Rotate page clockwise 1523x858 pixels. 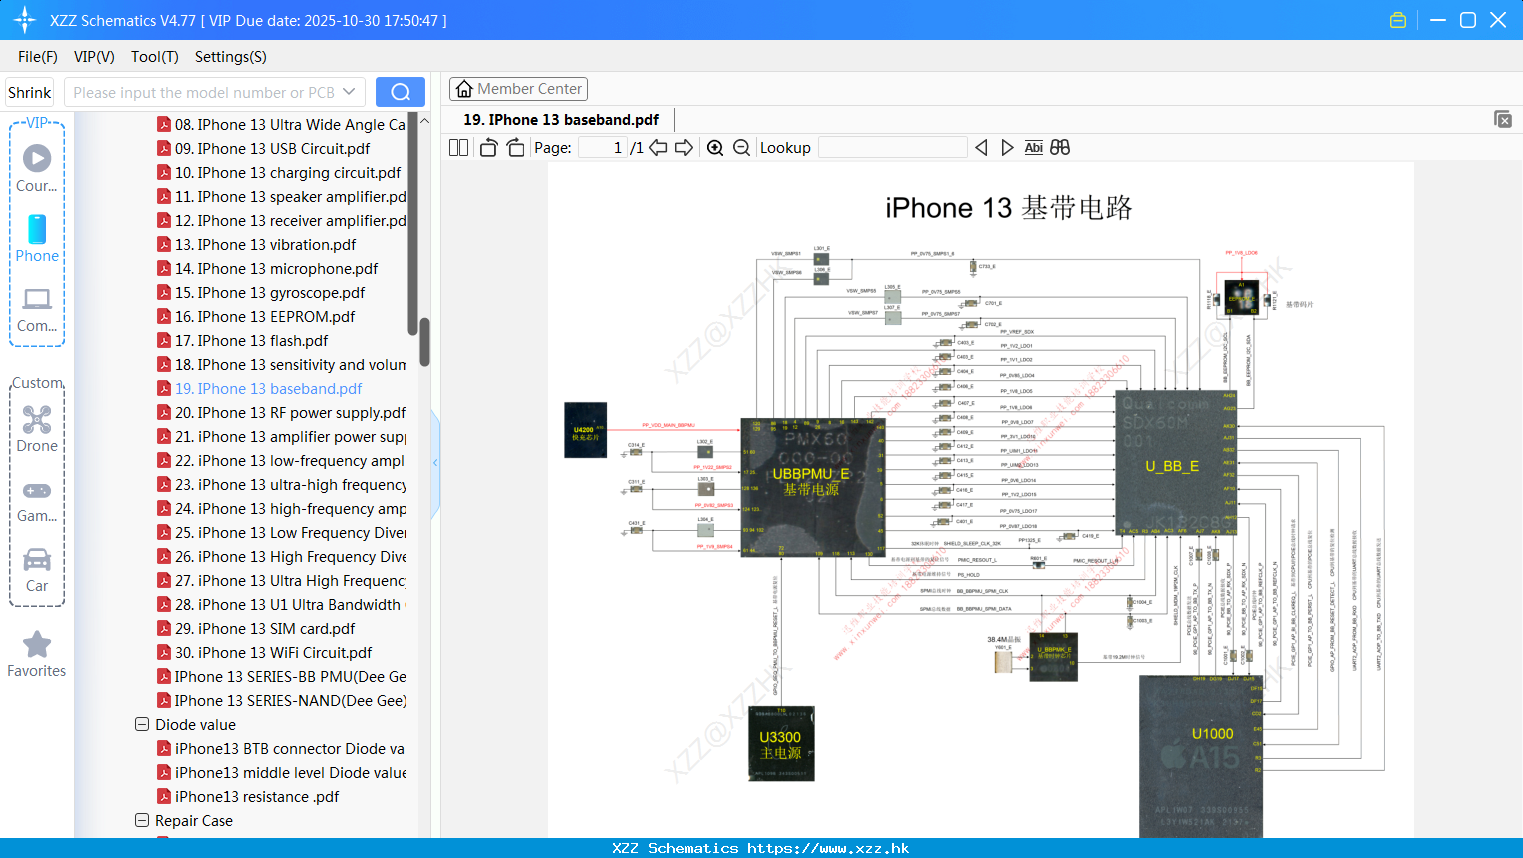(x=515, y=148)
